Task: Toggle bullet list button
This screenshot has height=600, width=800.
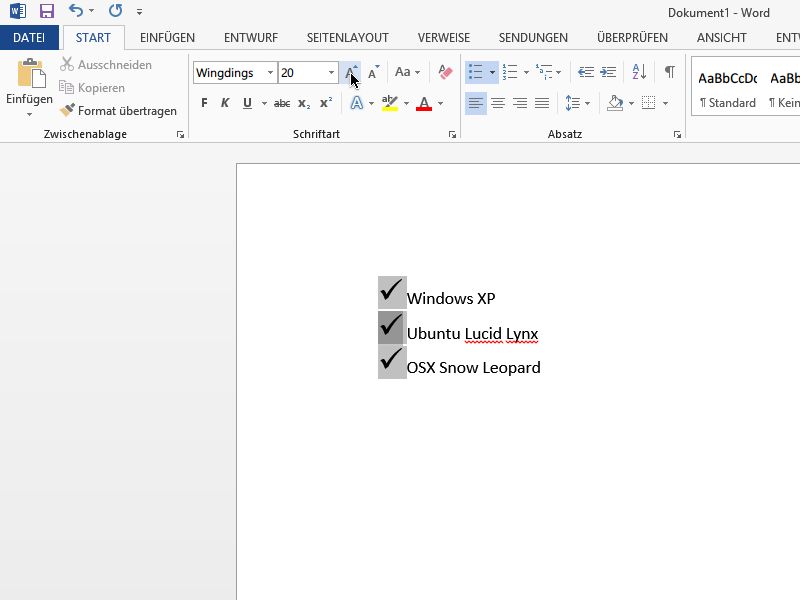Action: pos(476,72)
